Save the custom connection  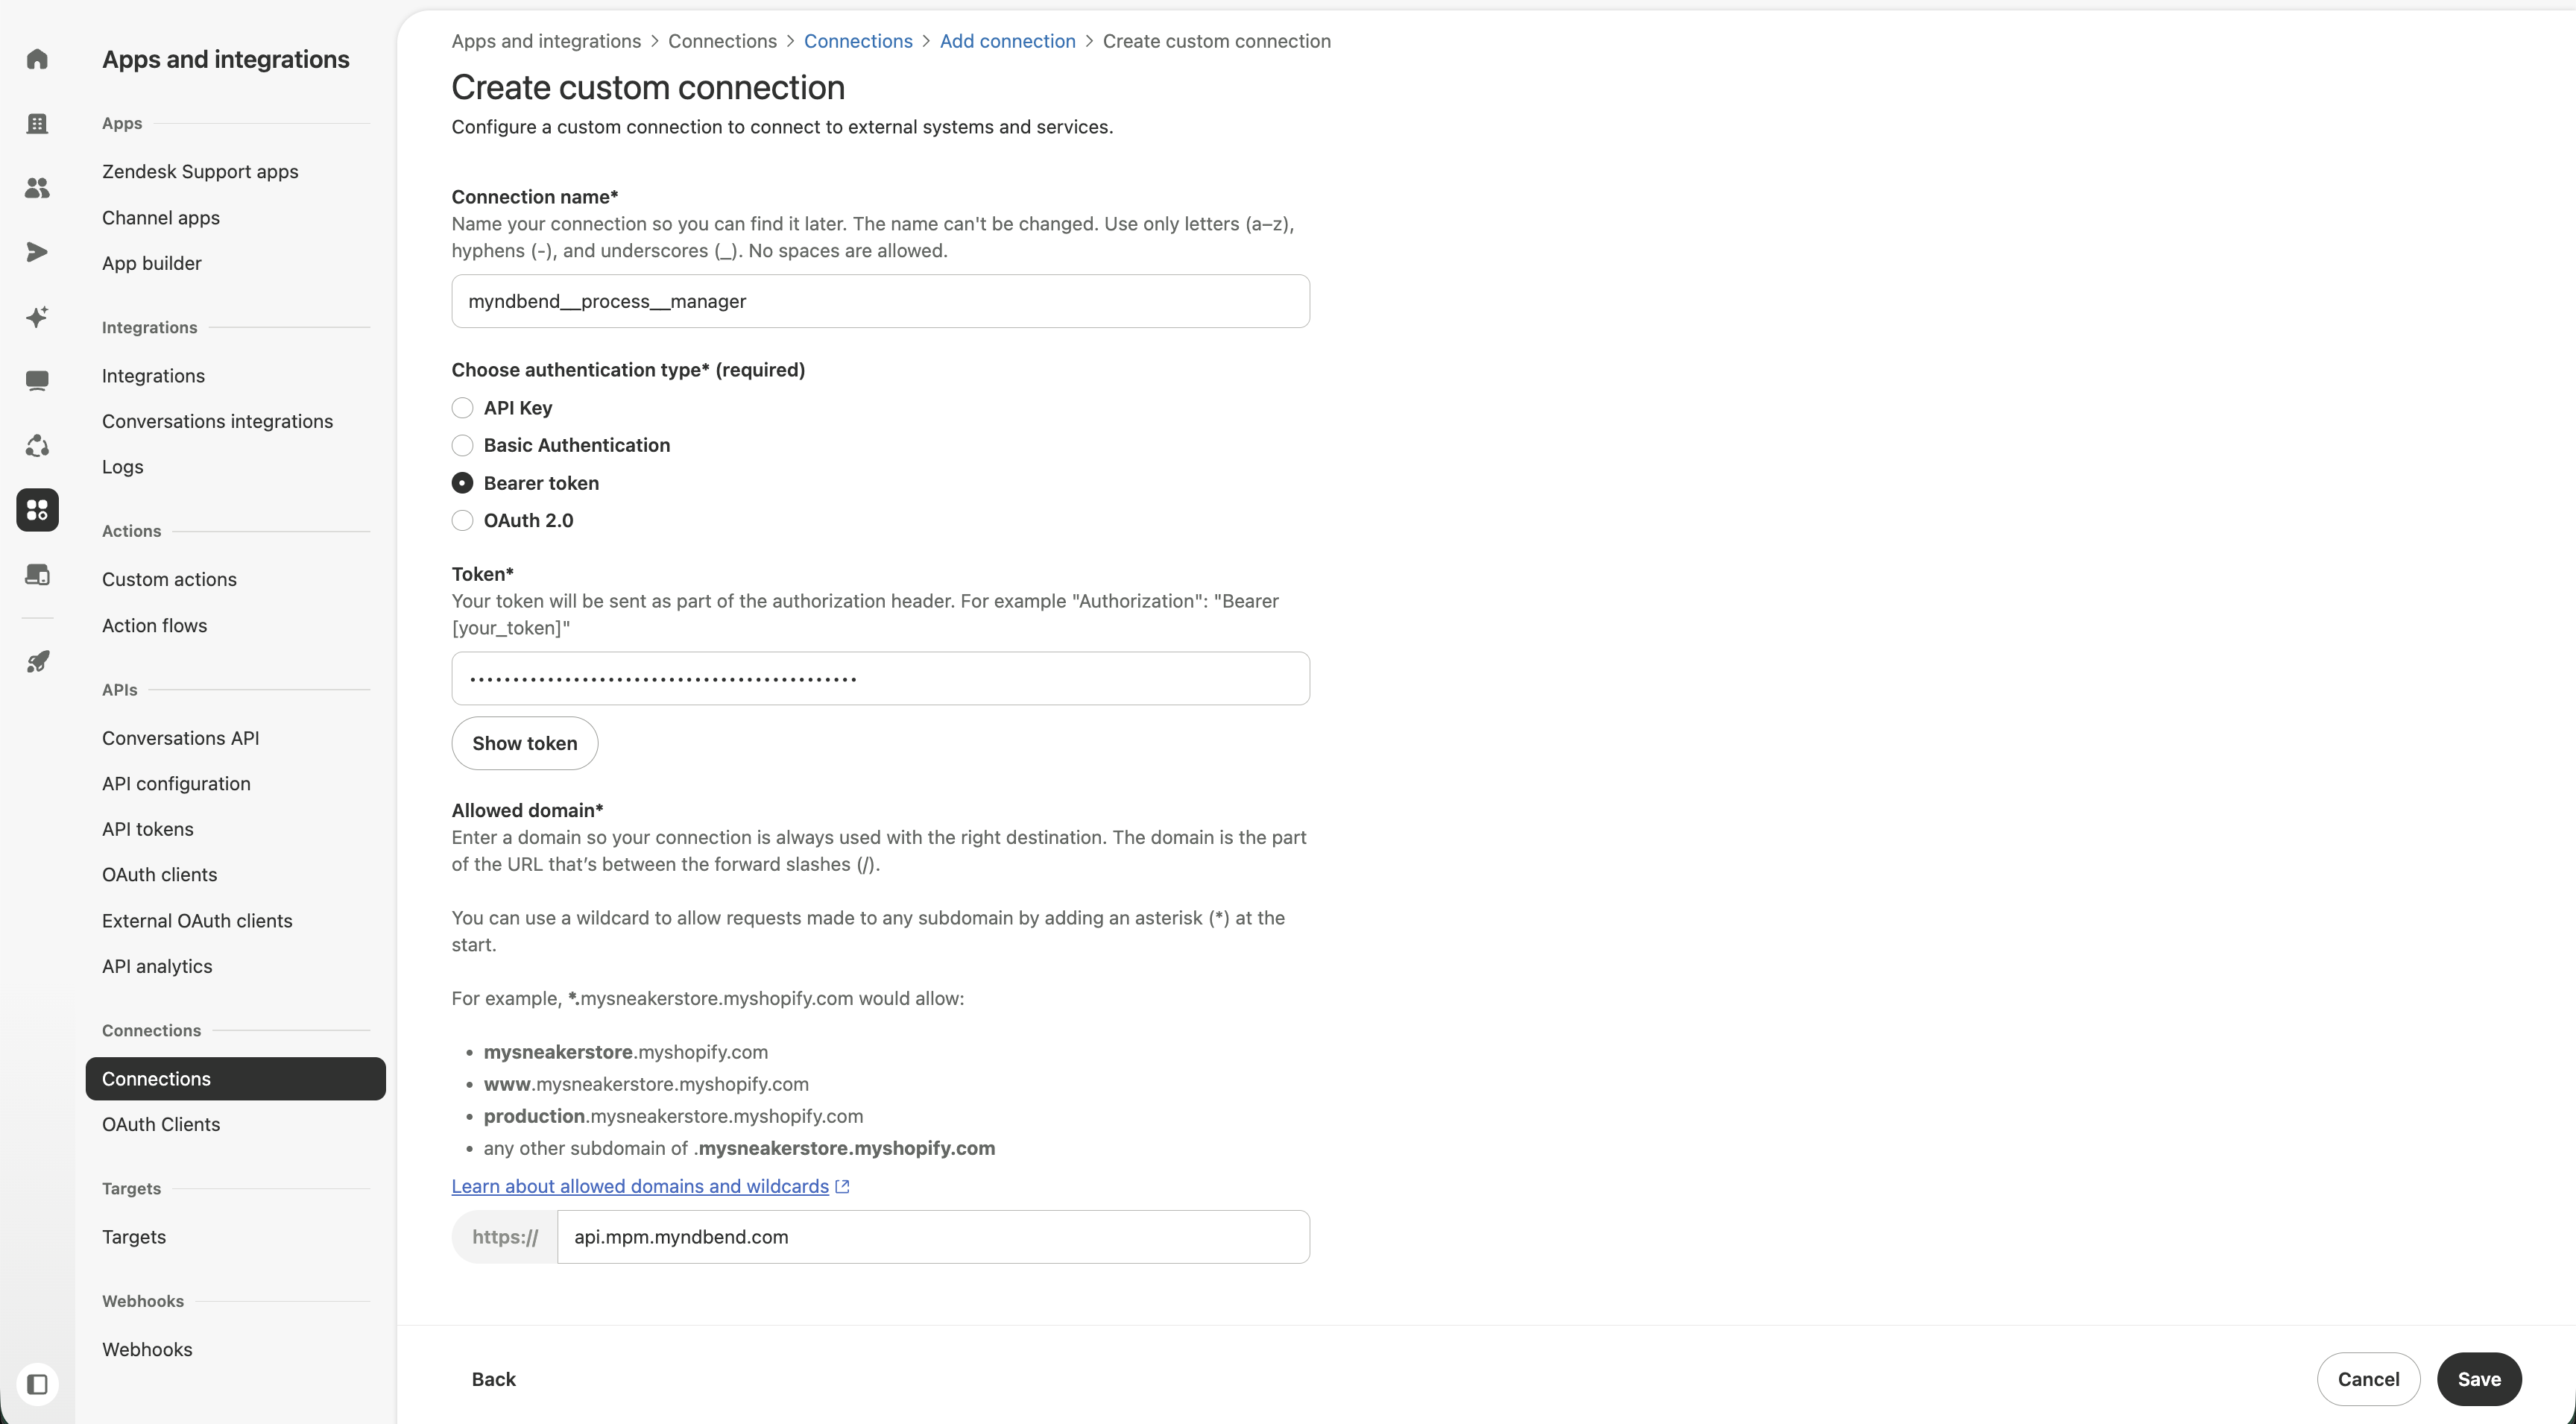(x=2479, y=1379)
